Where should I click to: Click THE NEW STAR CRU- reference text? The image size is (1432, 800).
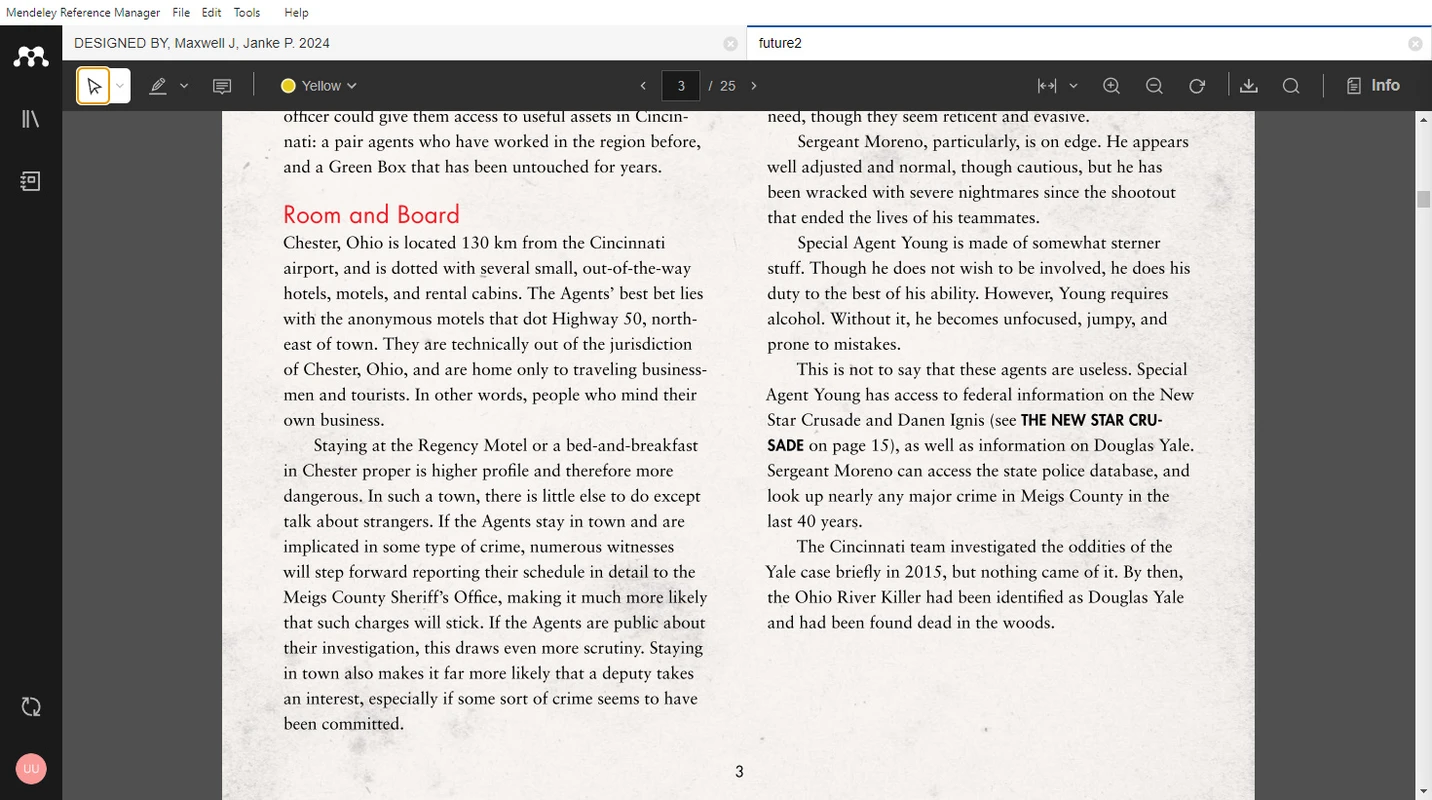point(1091,420)
